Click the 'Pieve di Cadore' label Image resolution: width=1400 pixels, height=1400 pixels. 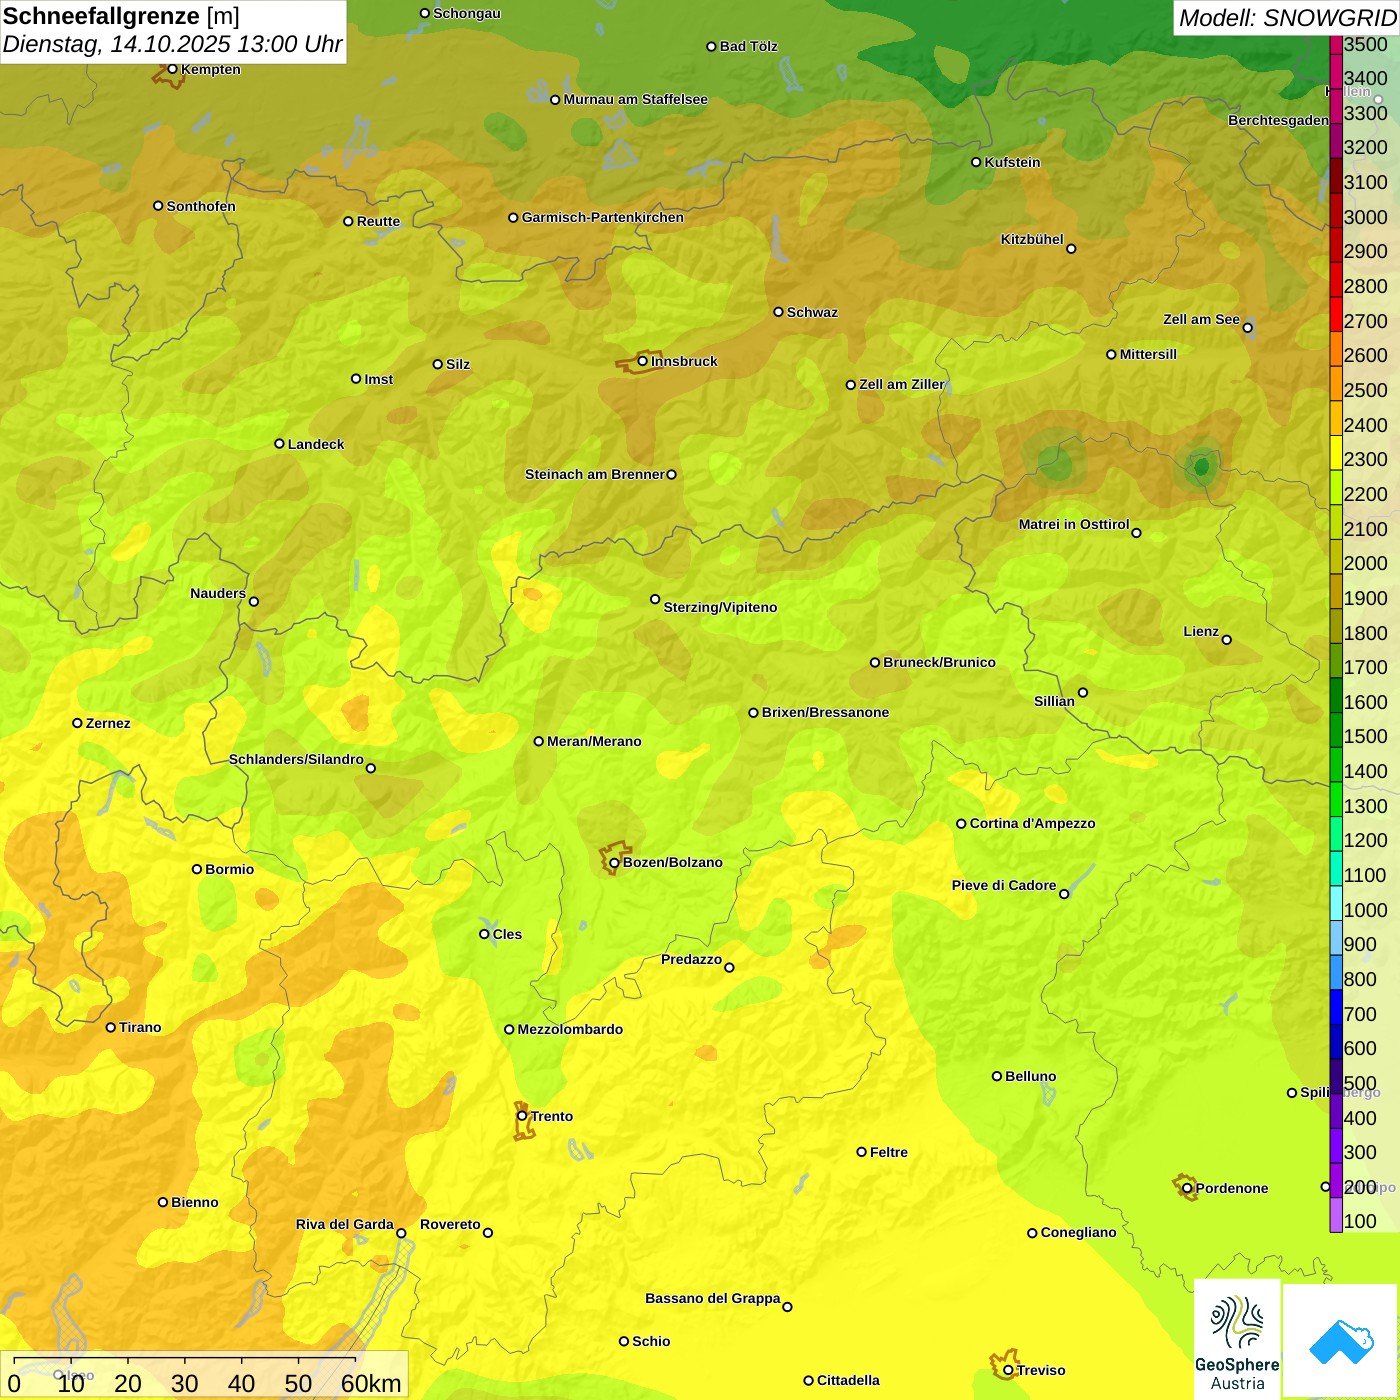(1004, 885)
